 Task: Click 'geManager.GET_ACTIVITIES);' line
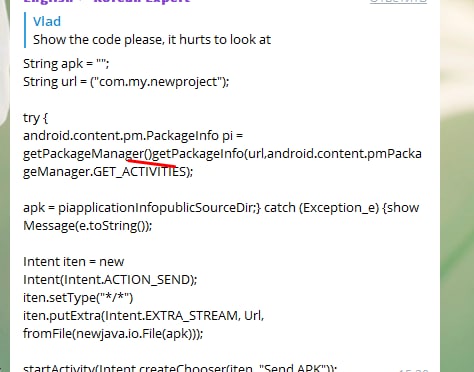coord(108,172)
